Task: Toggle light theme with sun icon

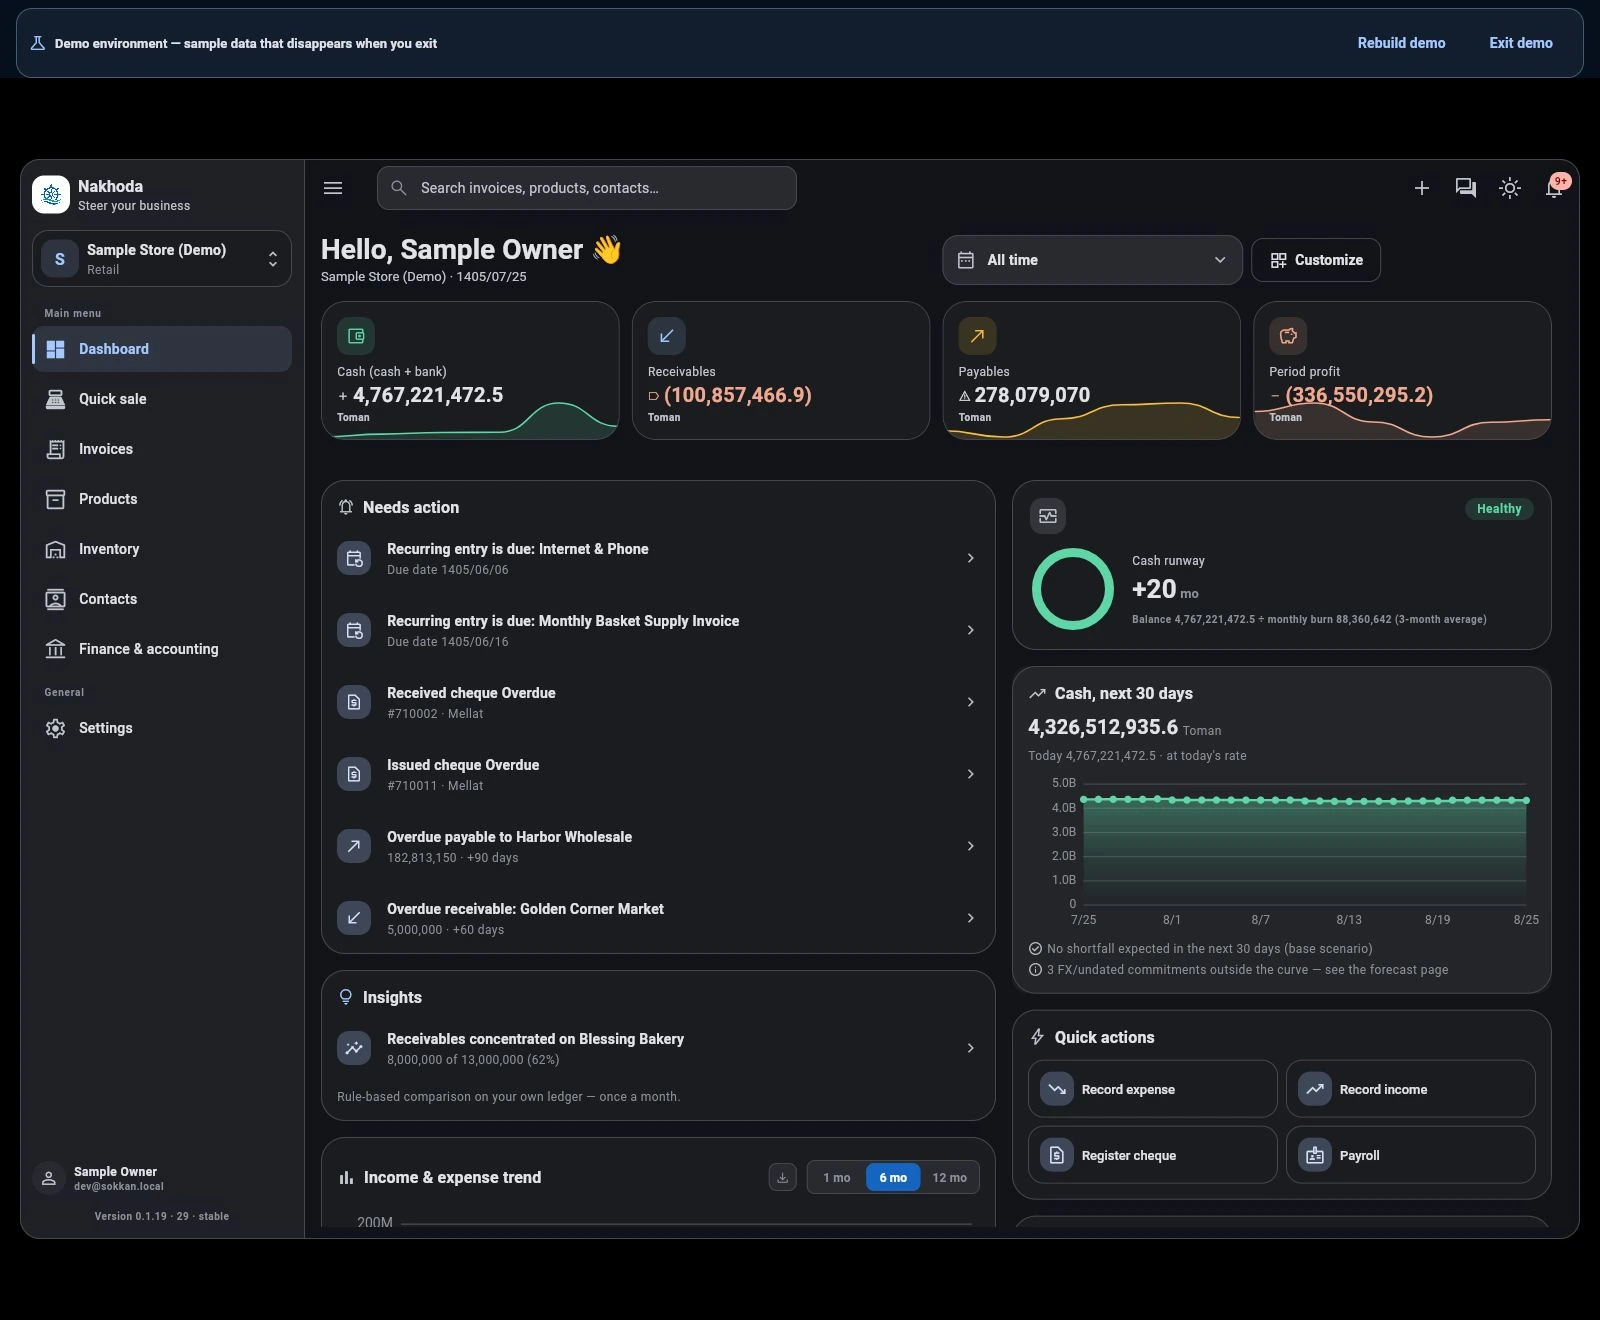Action: (1510, 188)
